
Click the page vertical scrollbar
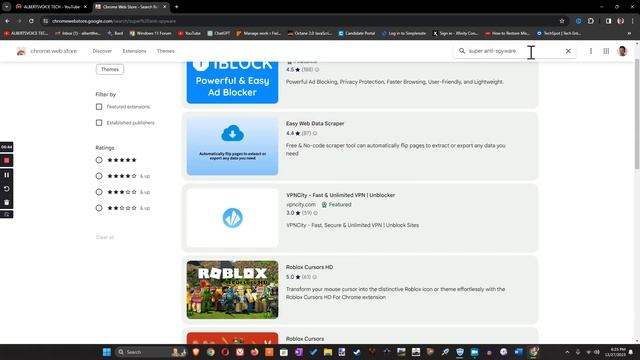coord(637,114)
